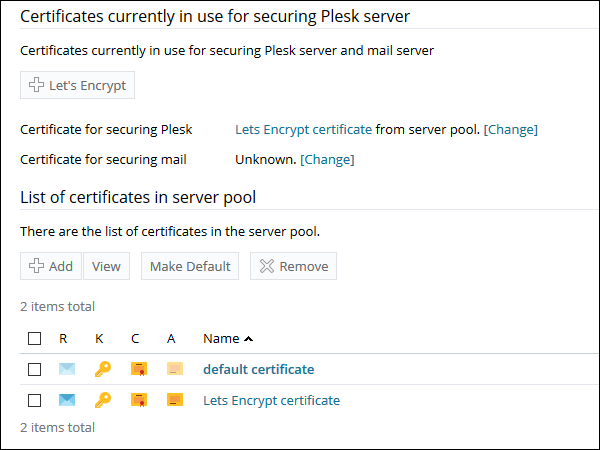Click the CA certificate icon for default certificate

pyautogui.click(x=175, y=369)
